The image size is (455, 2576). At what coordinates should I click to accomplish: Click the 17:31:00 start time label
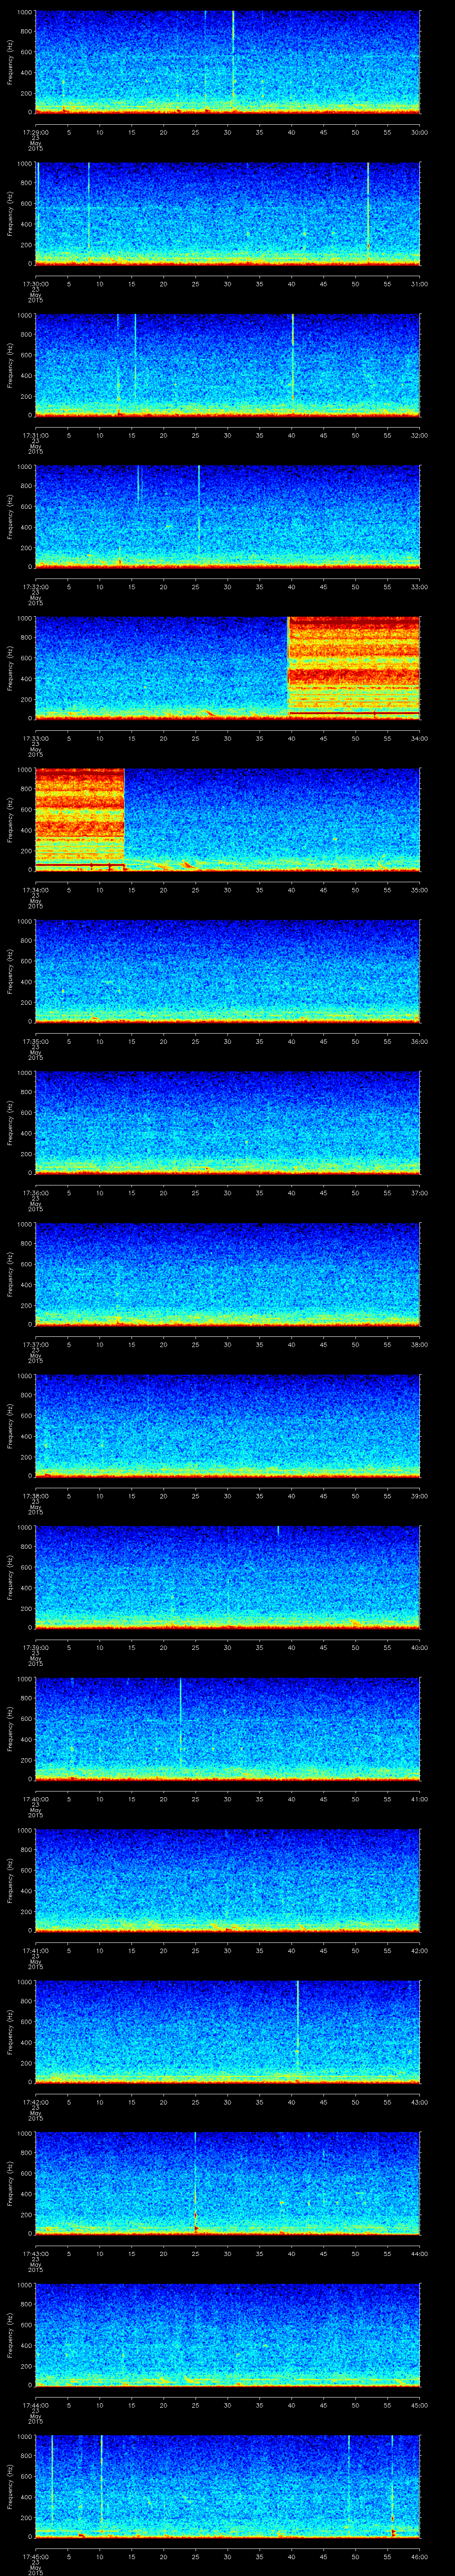[x=35, y=435]
